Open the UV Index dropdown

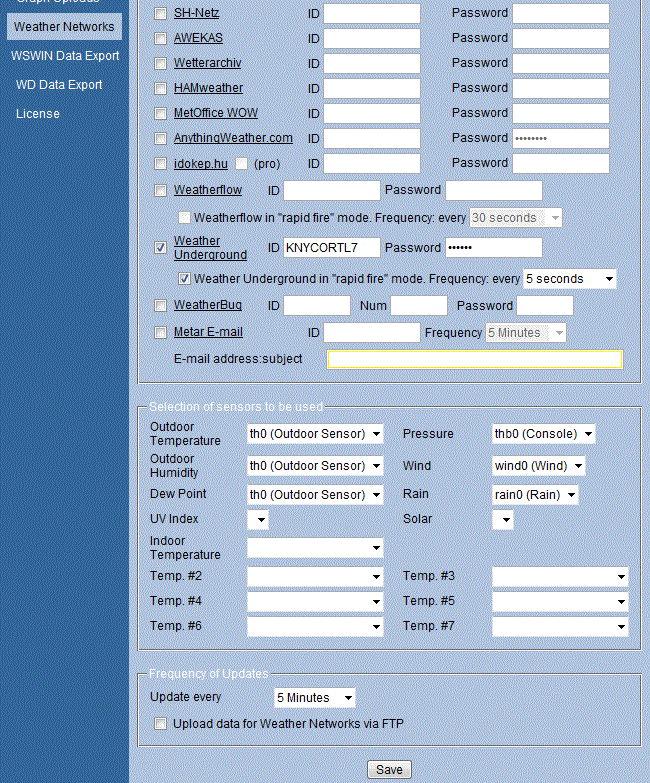pos(258,520)
